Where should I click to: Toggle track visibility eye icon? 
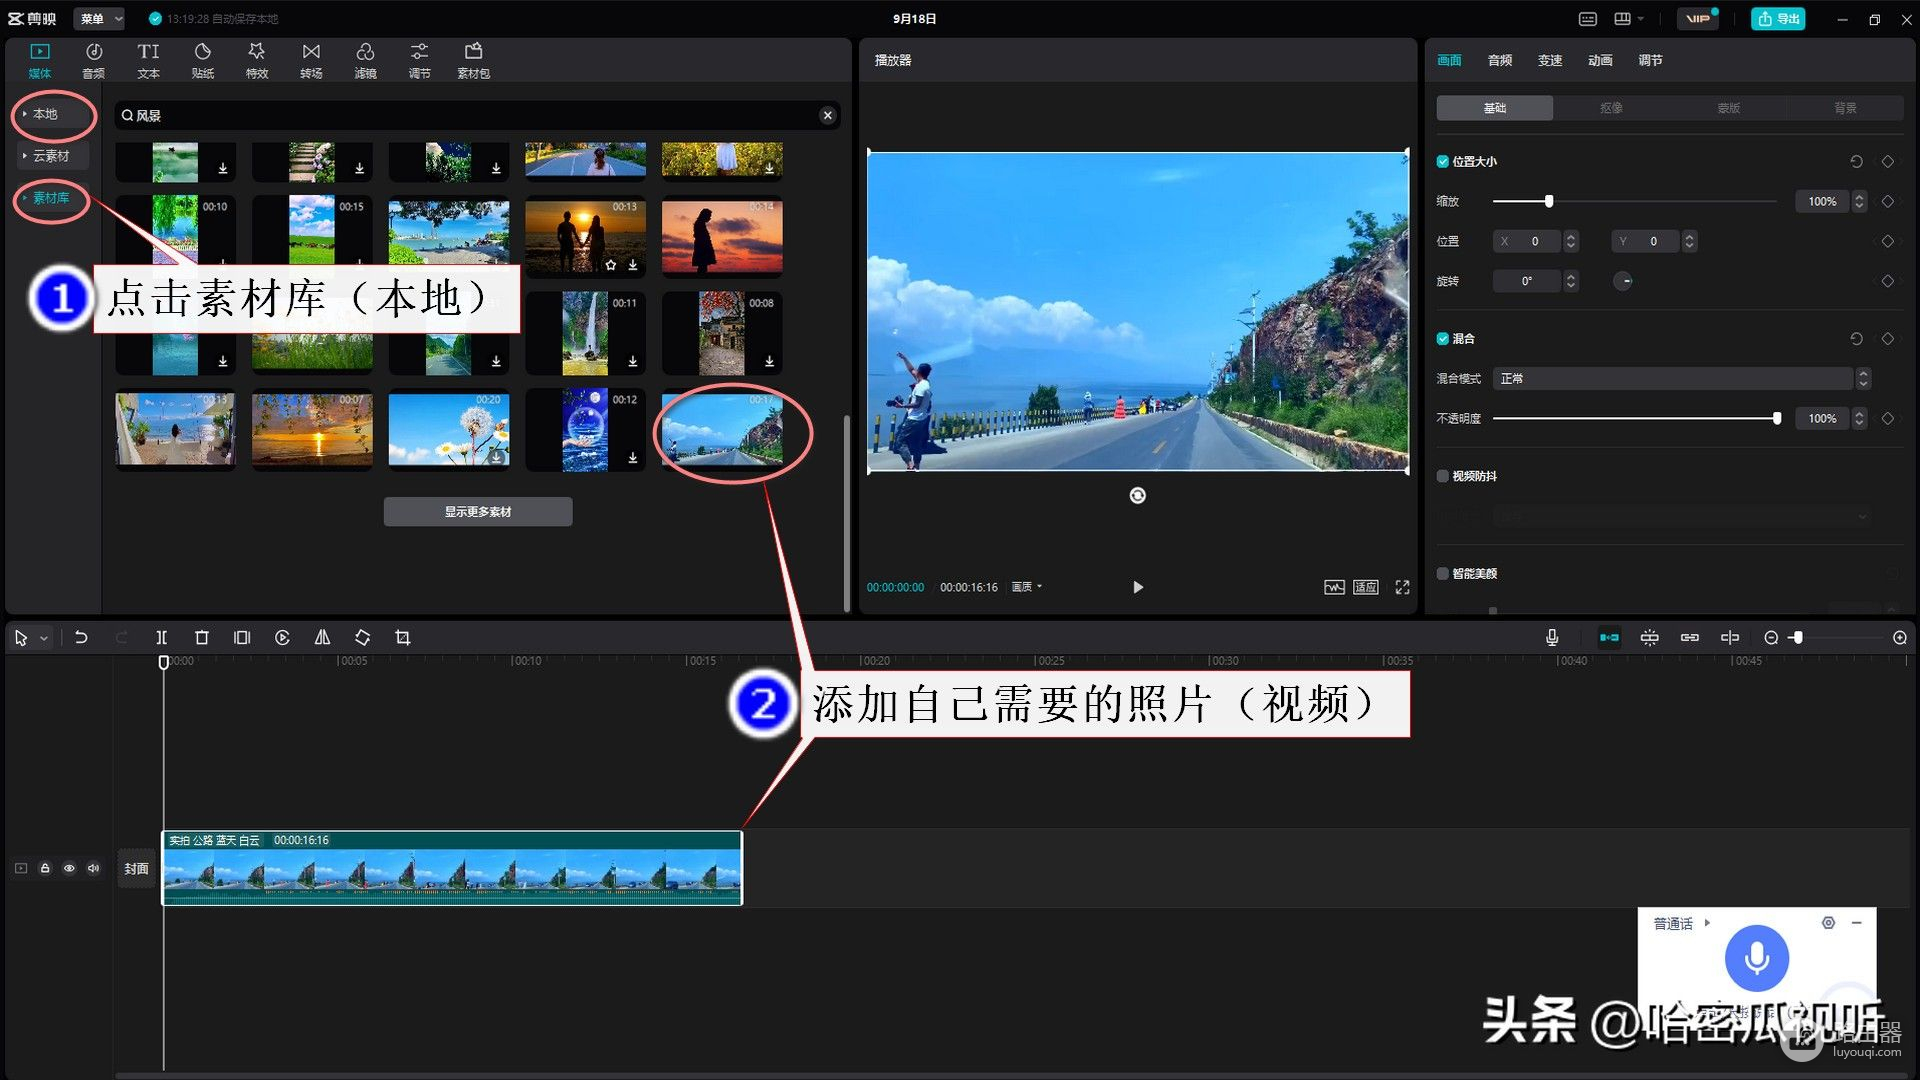point(69,868)
